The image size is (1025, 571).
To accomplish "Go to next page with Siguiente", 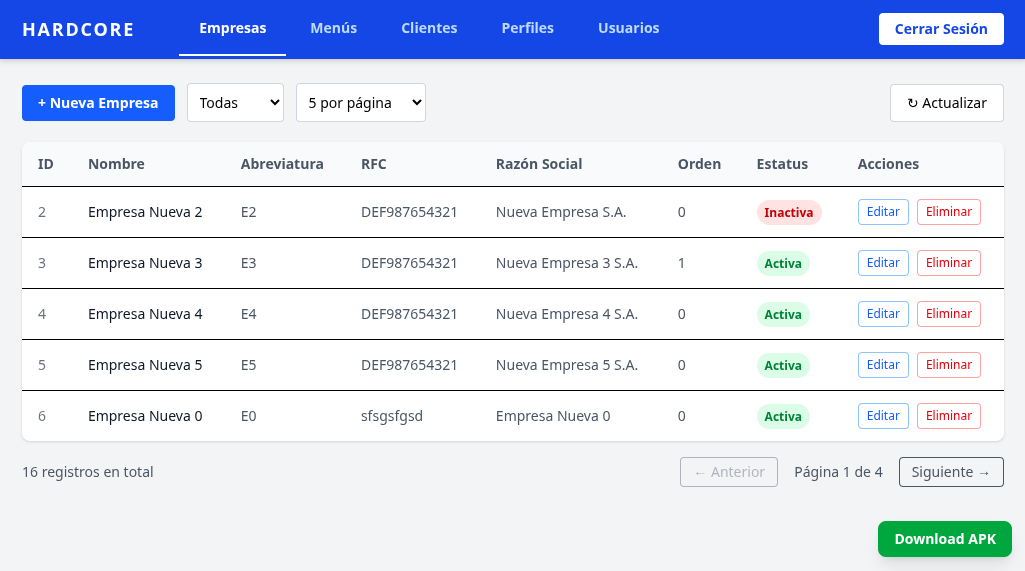I will 951,472.
